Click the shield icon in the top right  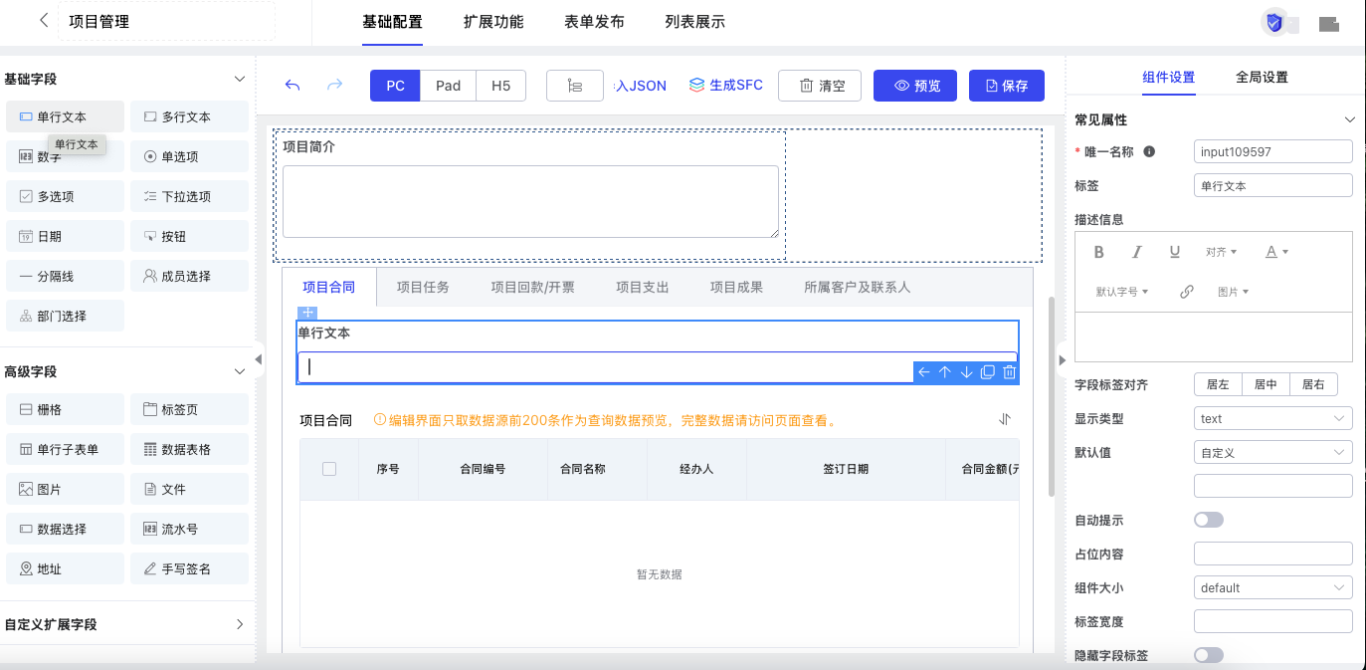[x=1274, y=23]
